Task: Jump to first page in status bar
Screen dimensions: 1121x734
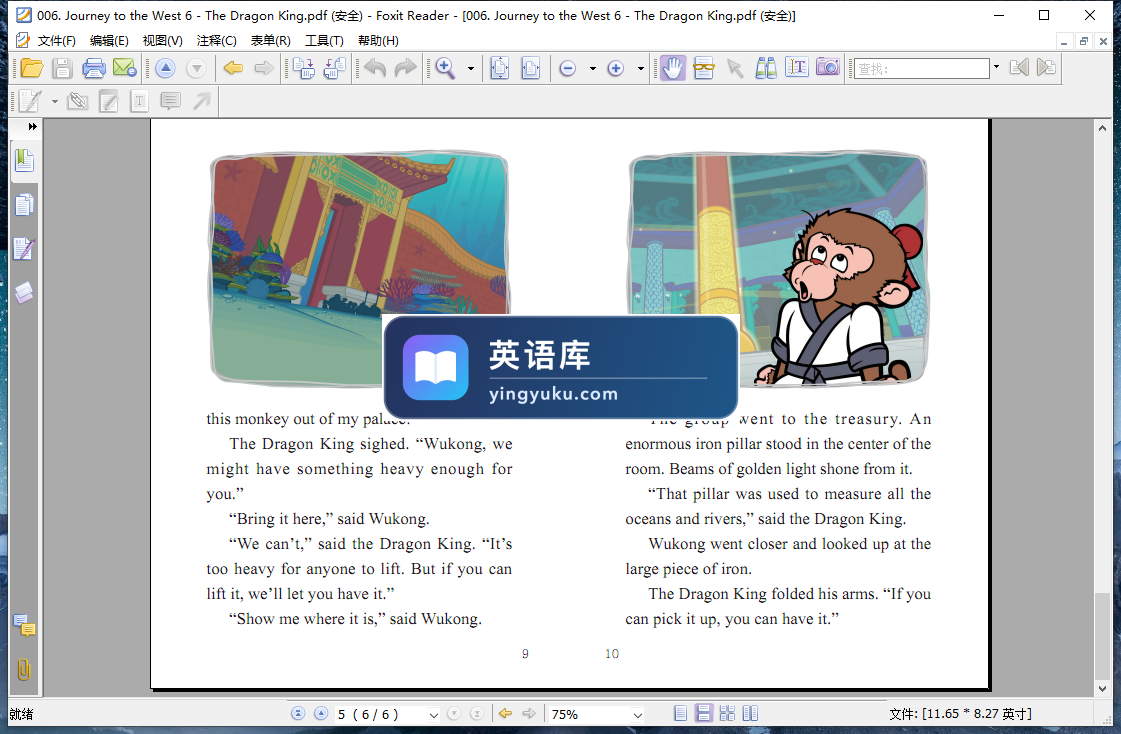Action: point(298,714)
